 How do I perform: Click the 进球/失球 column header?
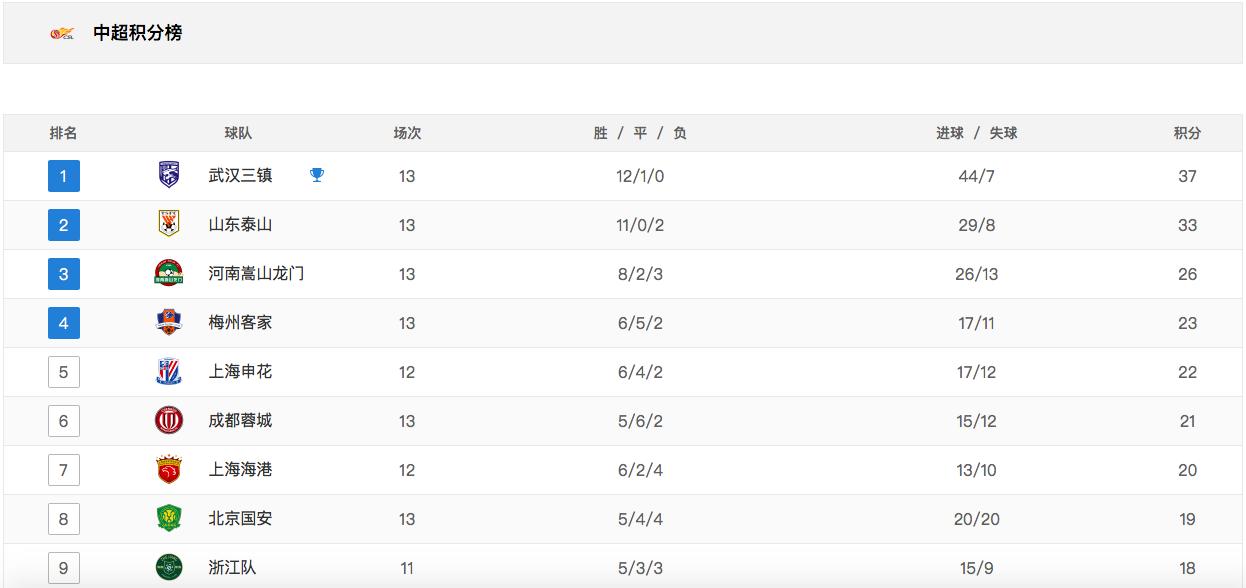[977, 132]
